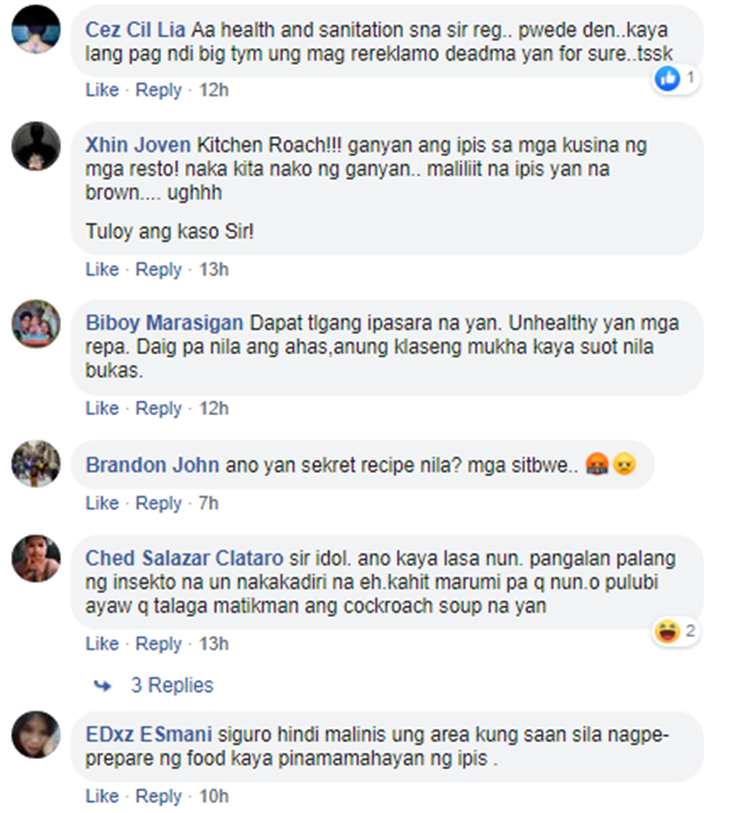The width and height of the screenshot is (750, 813).
Task: Open Xhin Joven's profile avatar
Action: click(x=36, y=146)
